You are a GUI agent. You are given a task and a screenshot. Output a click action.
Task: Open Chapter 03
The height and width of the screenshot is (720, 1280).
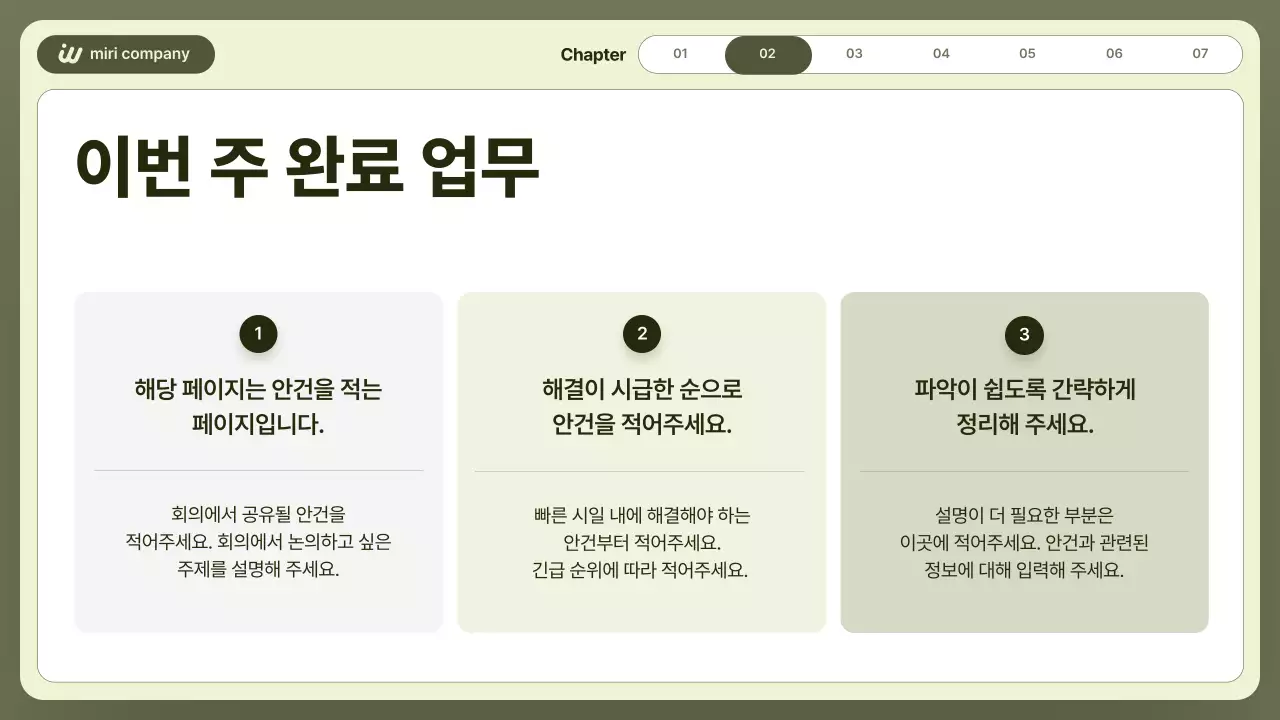[854, 54]
